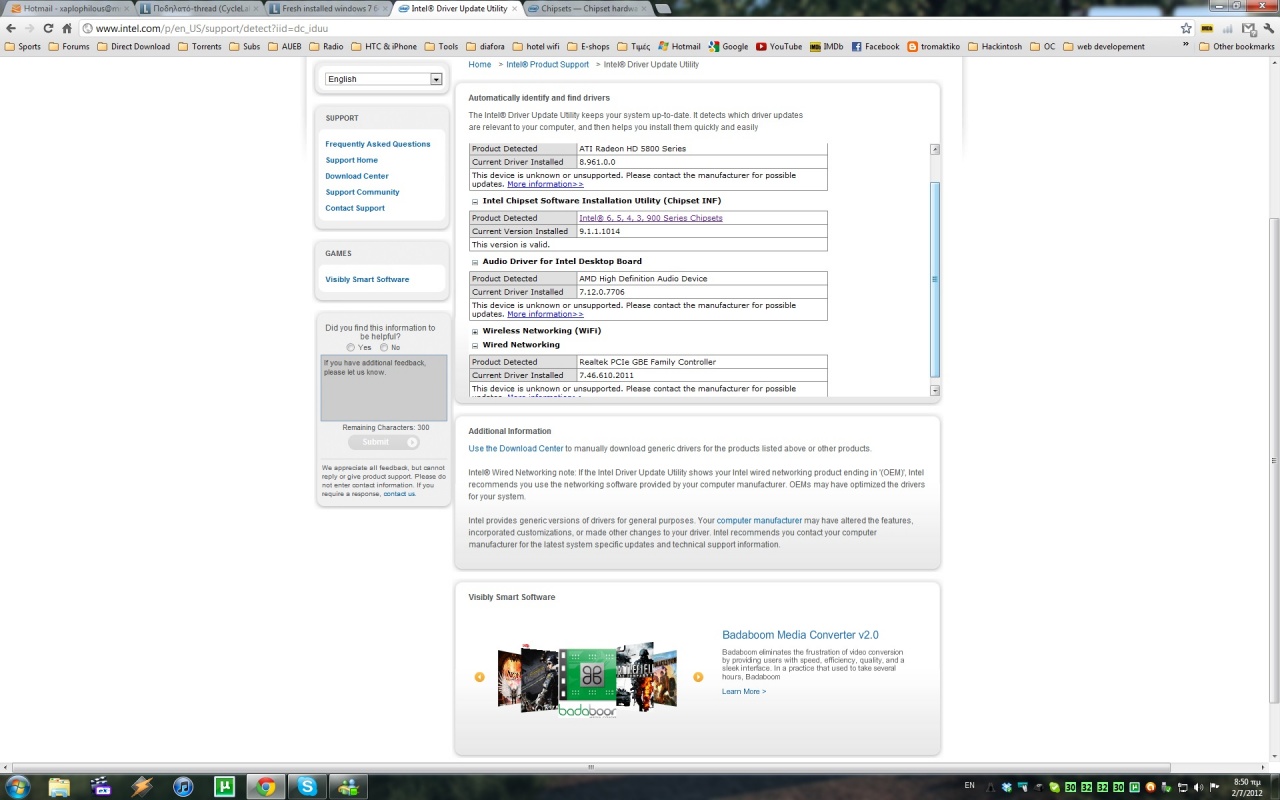Open Frequently Asked Questions link

click(x=378, y=144)
